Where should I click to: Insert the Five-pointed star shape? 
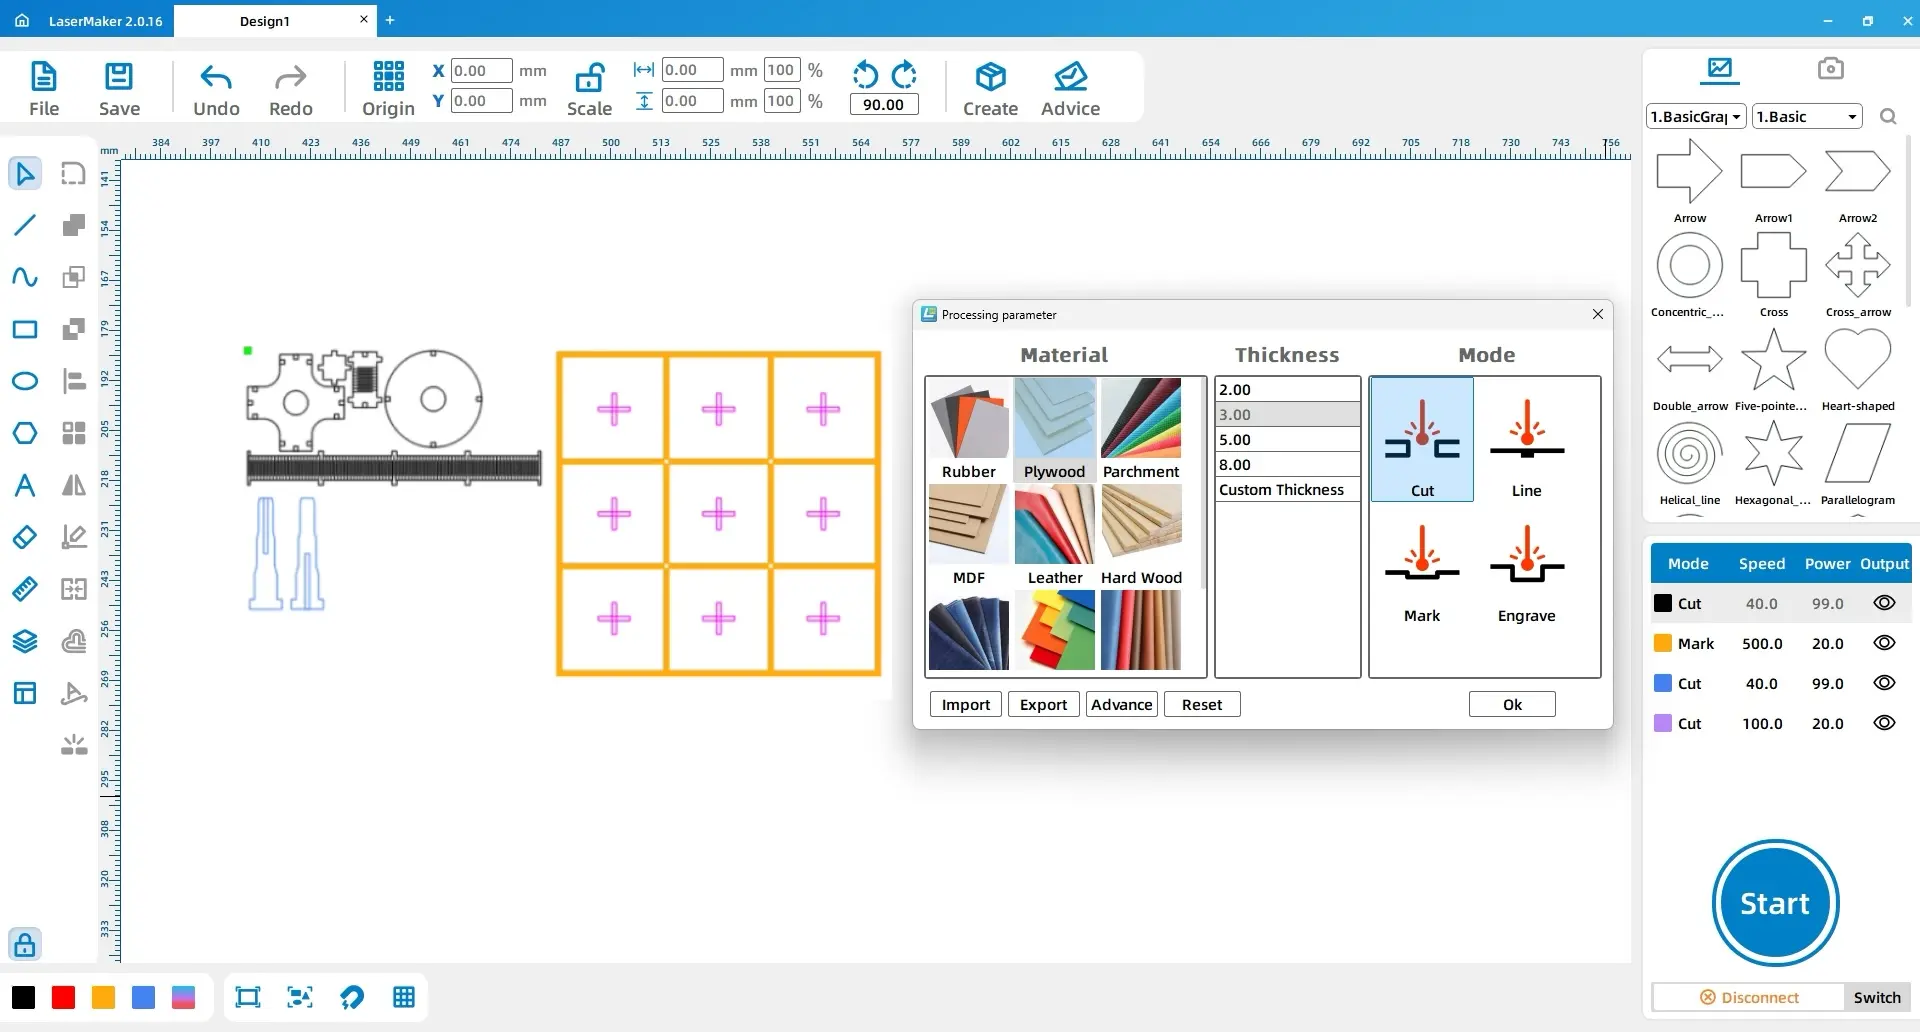(x=1773, y=368)
